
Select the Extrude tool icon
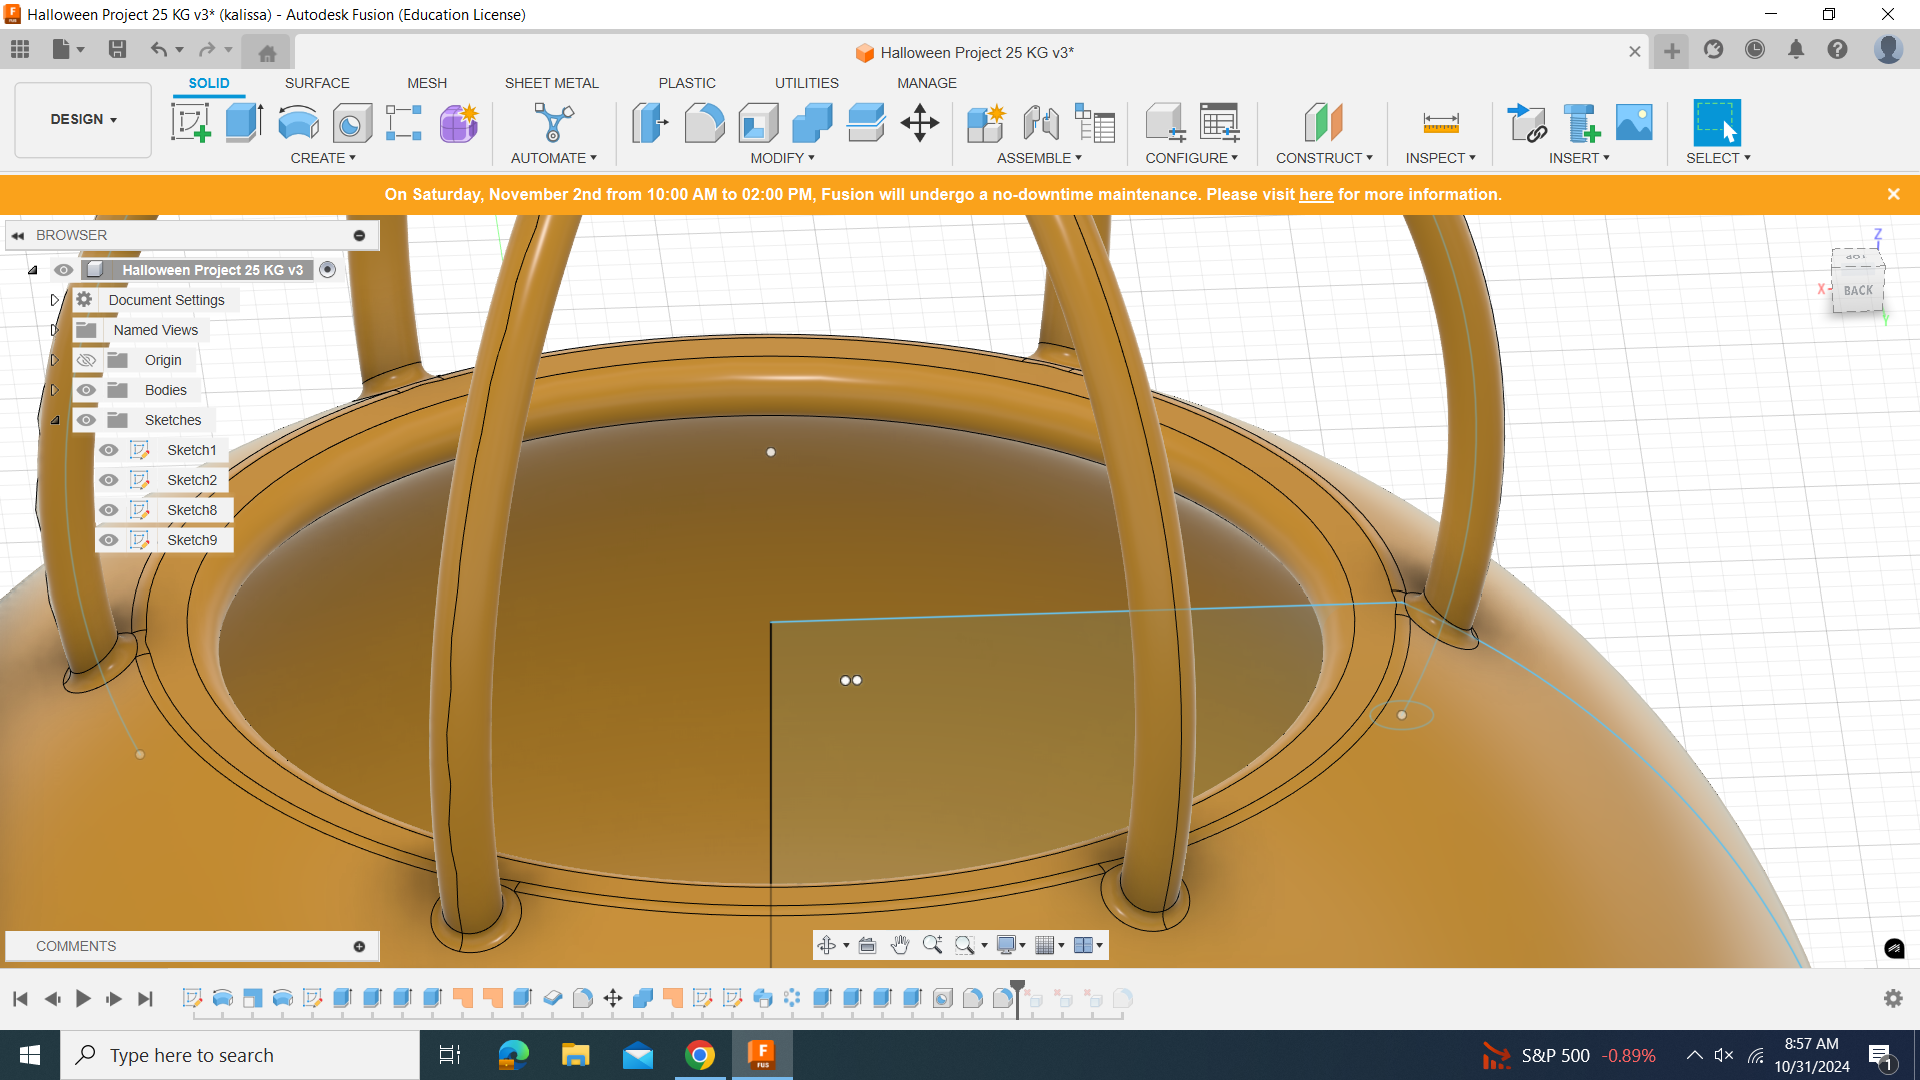pyautogui.click(x=244, y=123)
